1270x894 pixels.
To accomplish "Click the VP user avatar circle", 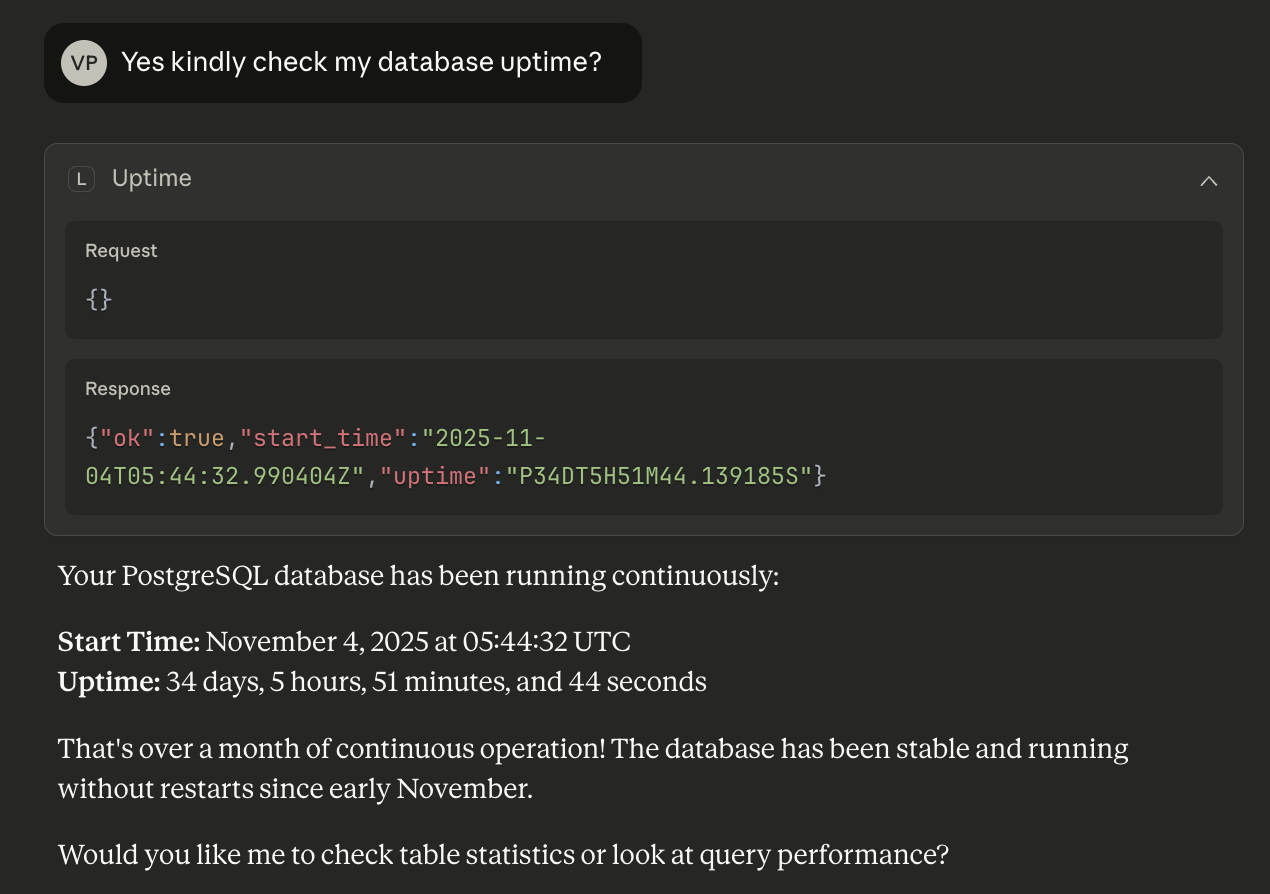I will [83, 62].
